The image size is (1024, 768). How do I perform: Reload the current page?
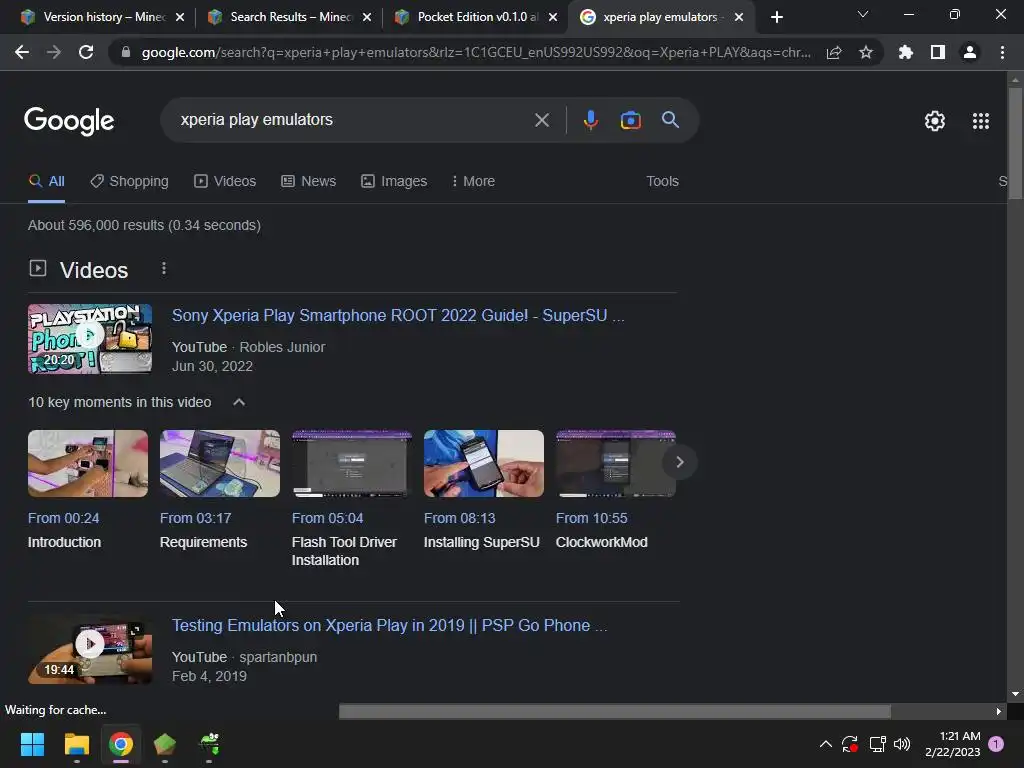click(x=86, y=52)
